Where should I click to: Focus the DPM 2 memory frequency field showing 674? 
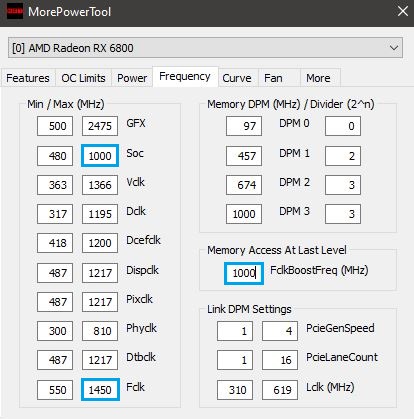coord(244,185)
